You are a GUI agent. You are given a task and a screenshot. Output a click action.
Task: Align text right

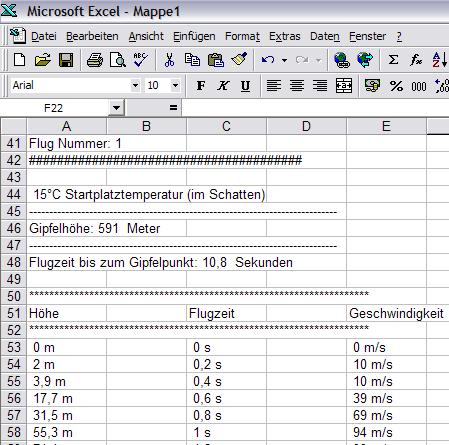point(320,86)
